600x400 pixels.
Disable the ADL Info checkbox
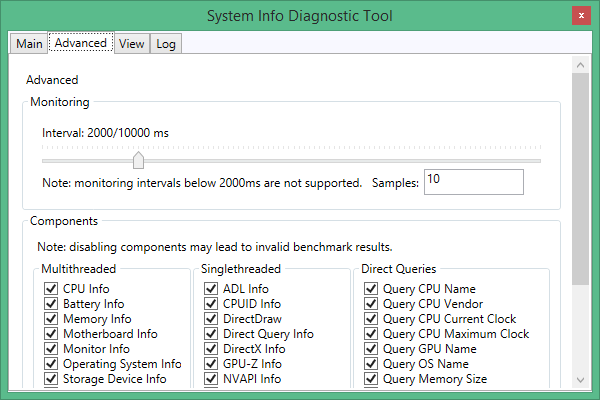coord(210,289)
